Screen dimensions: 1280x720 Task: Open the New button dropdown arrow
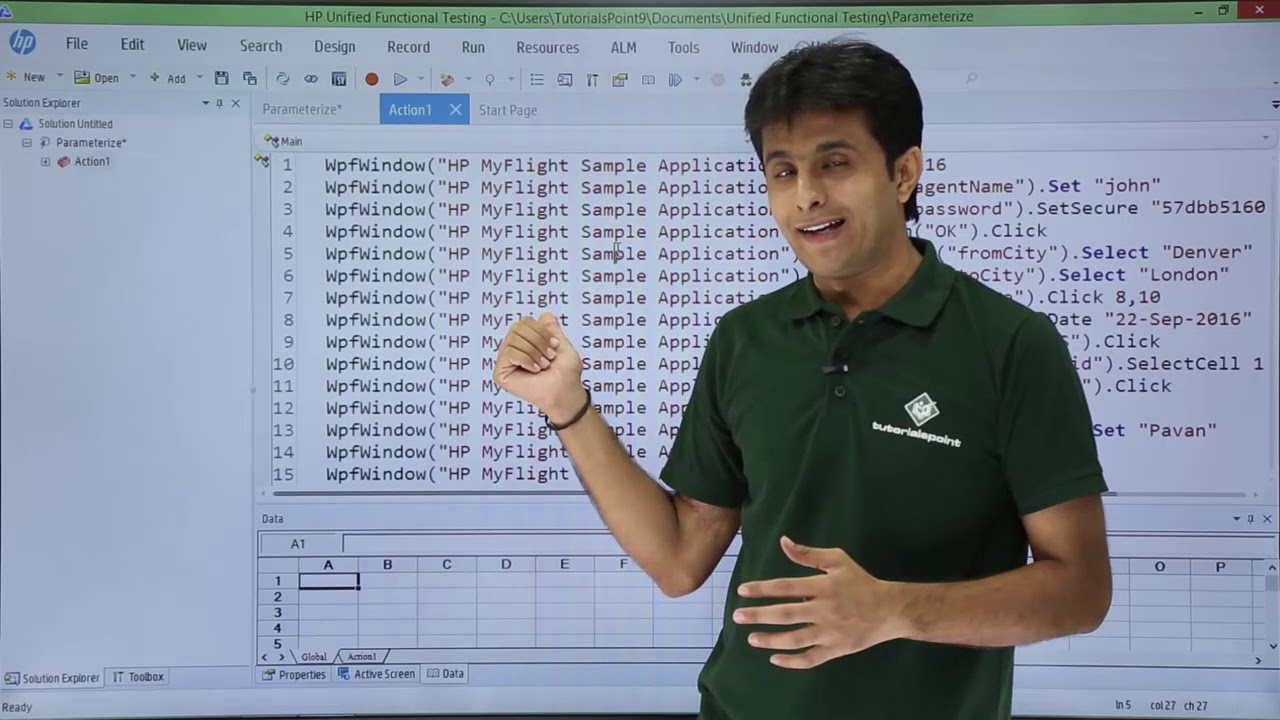pyautogui.click(x=59, y=78)
